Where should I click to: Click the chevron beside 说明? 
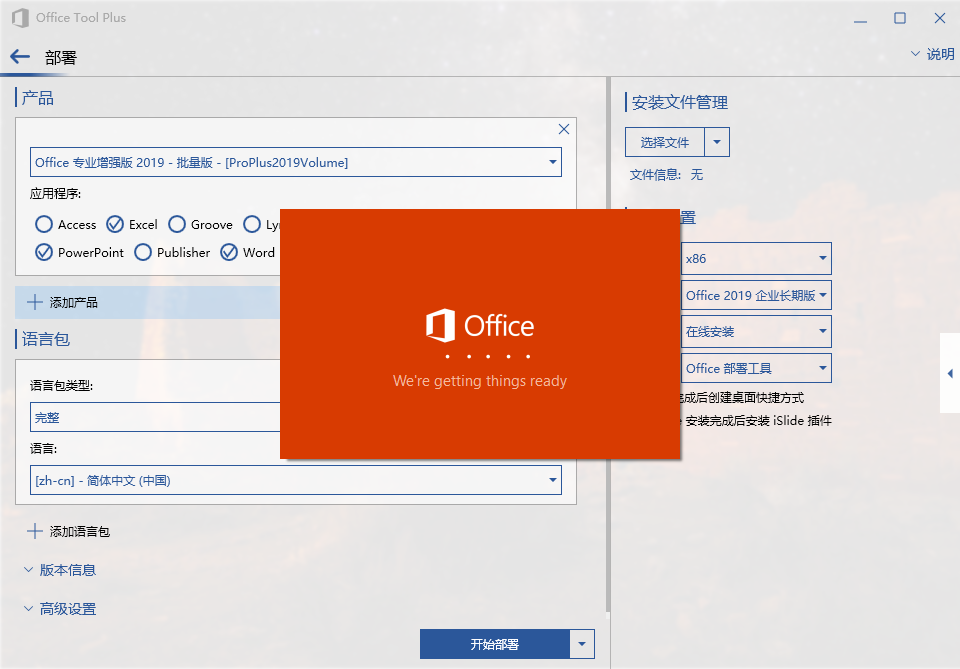[914, 53]
